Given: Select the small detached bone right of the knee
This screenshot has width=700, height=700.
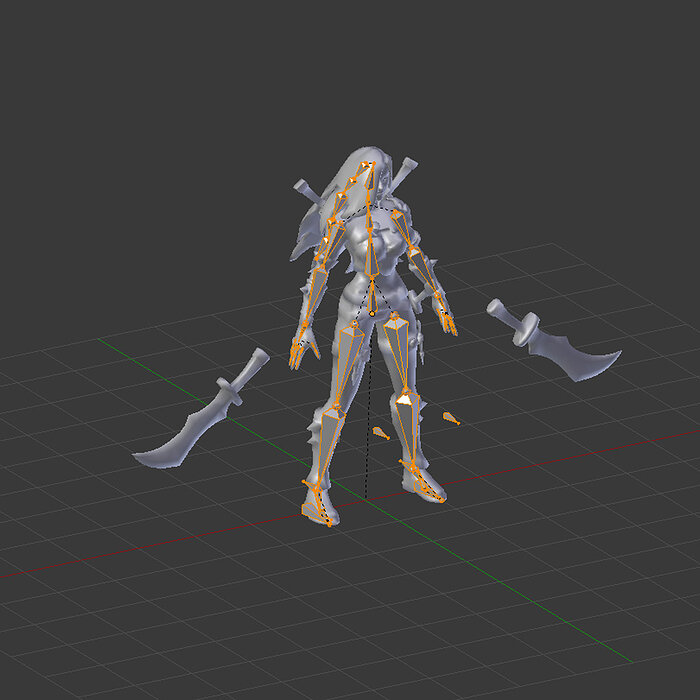Looking at the screenshot, I should pyautogui.click(x=451, y=418).
